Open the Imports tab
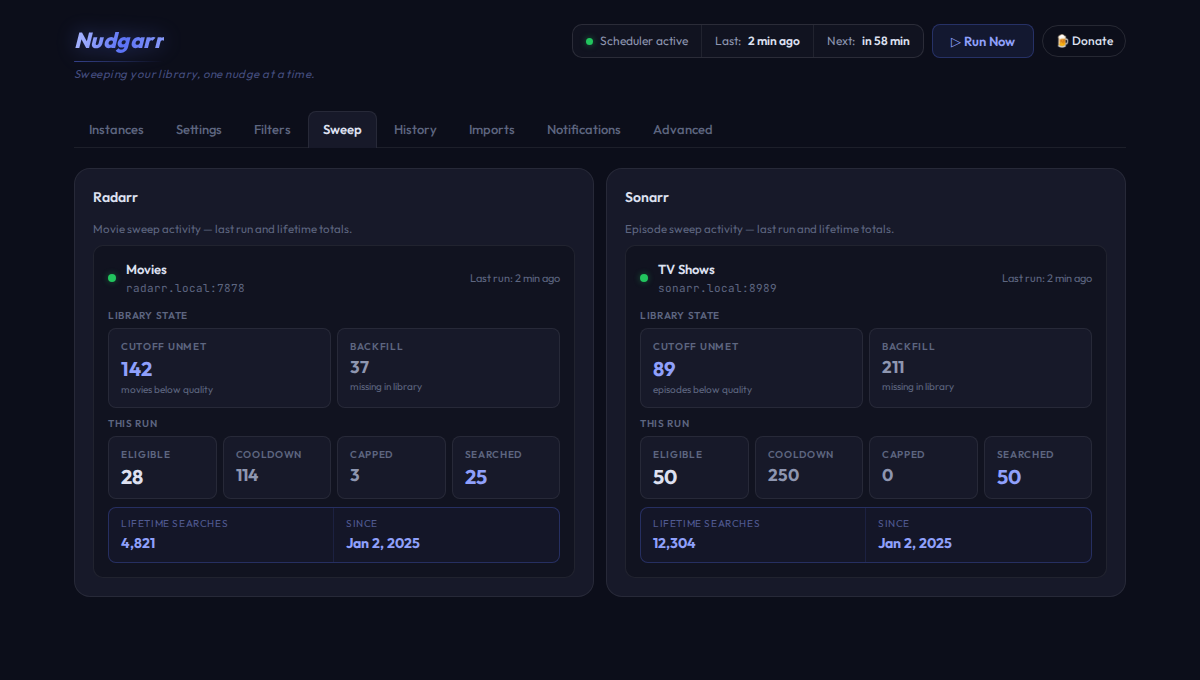Viewport: 1200px width, 680px height. click(491, 130)
